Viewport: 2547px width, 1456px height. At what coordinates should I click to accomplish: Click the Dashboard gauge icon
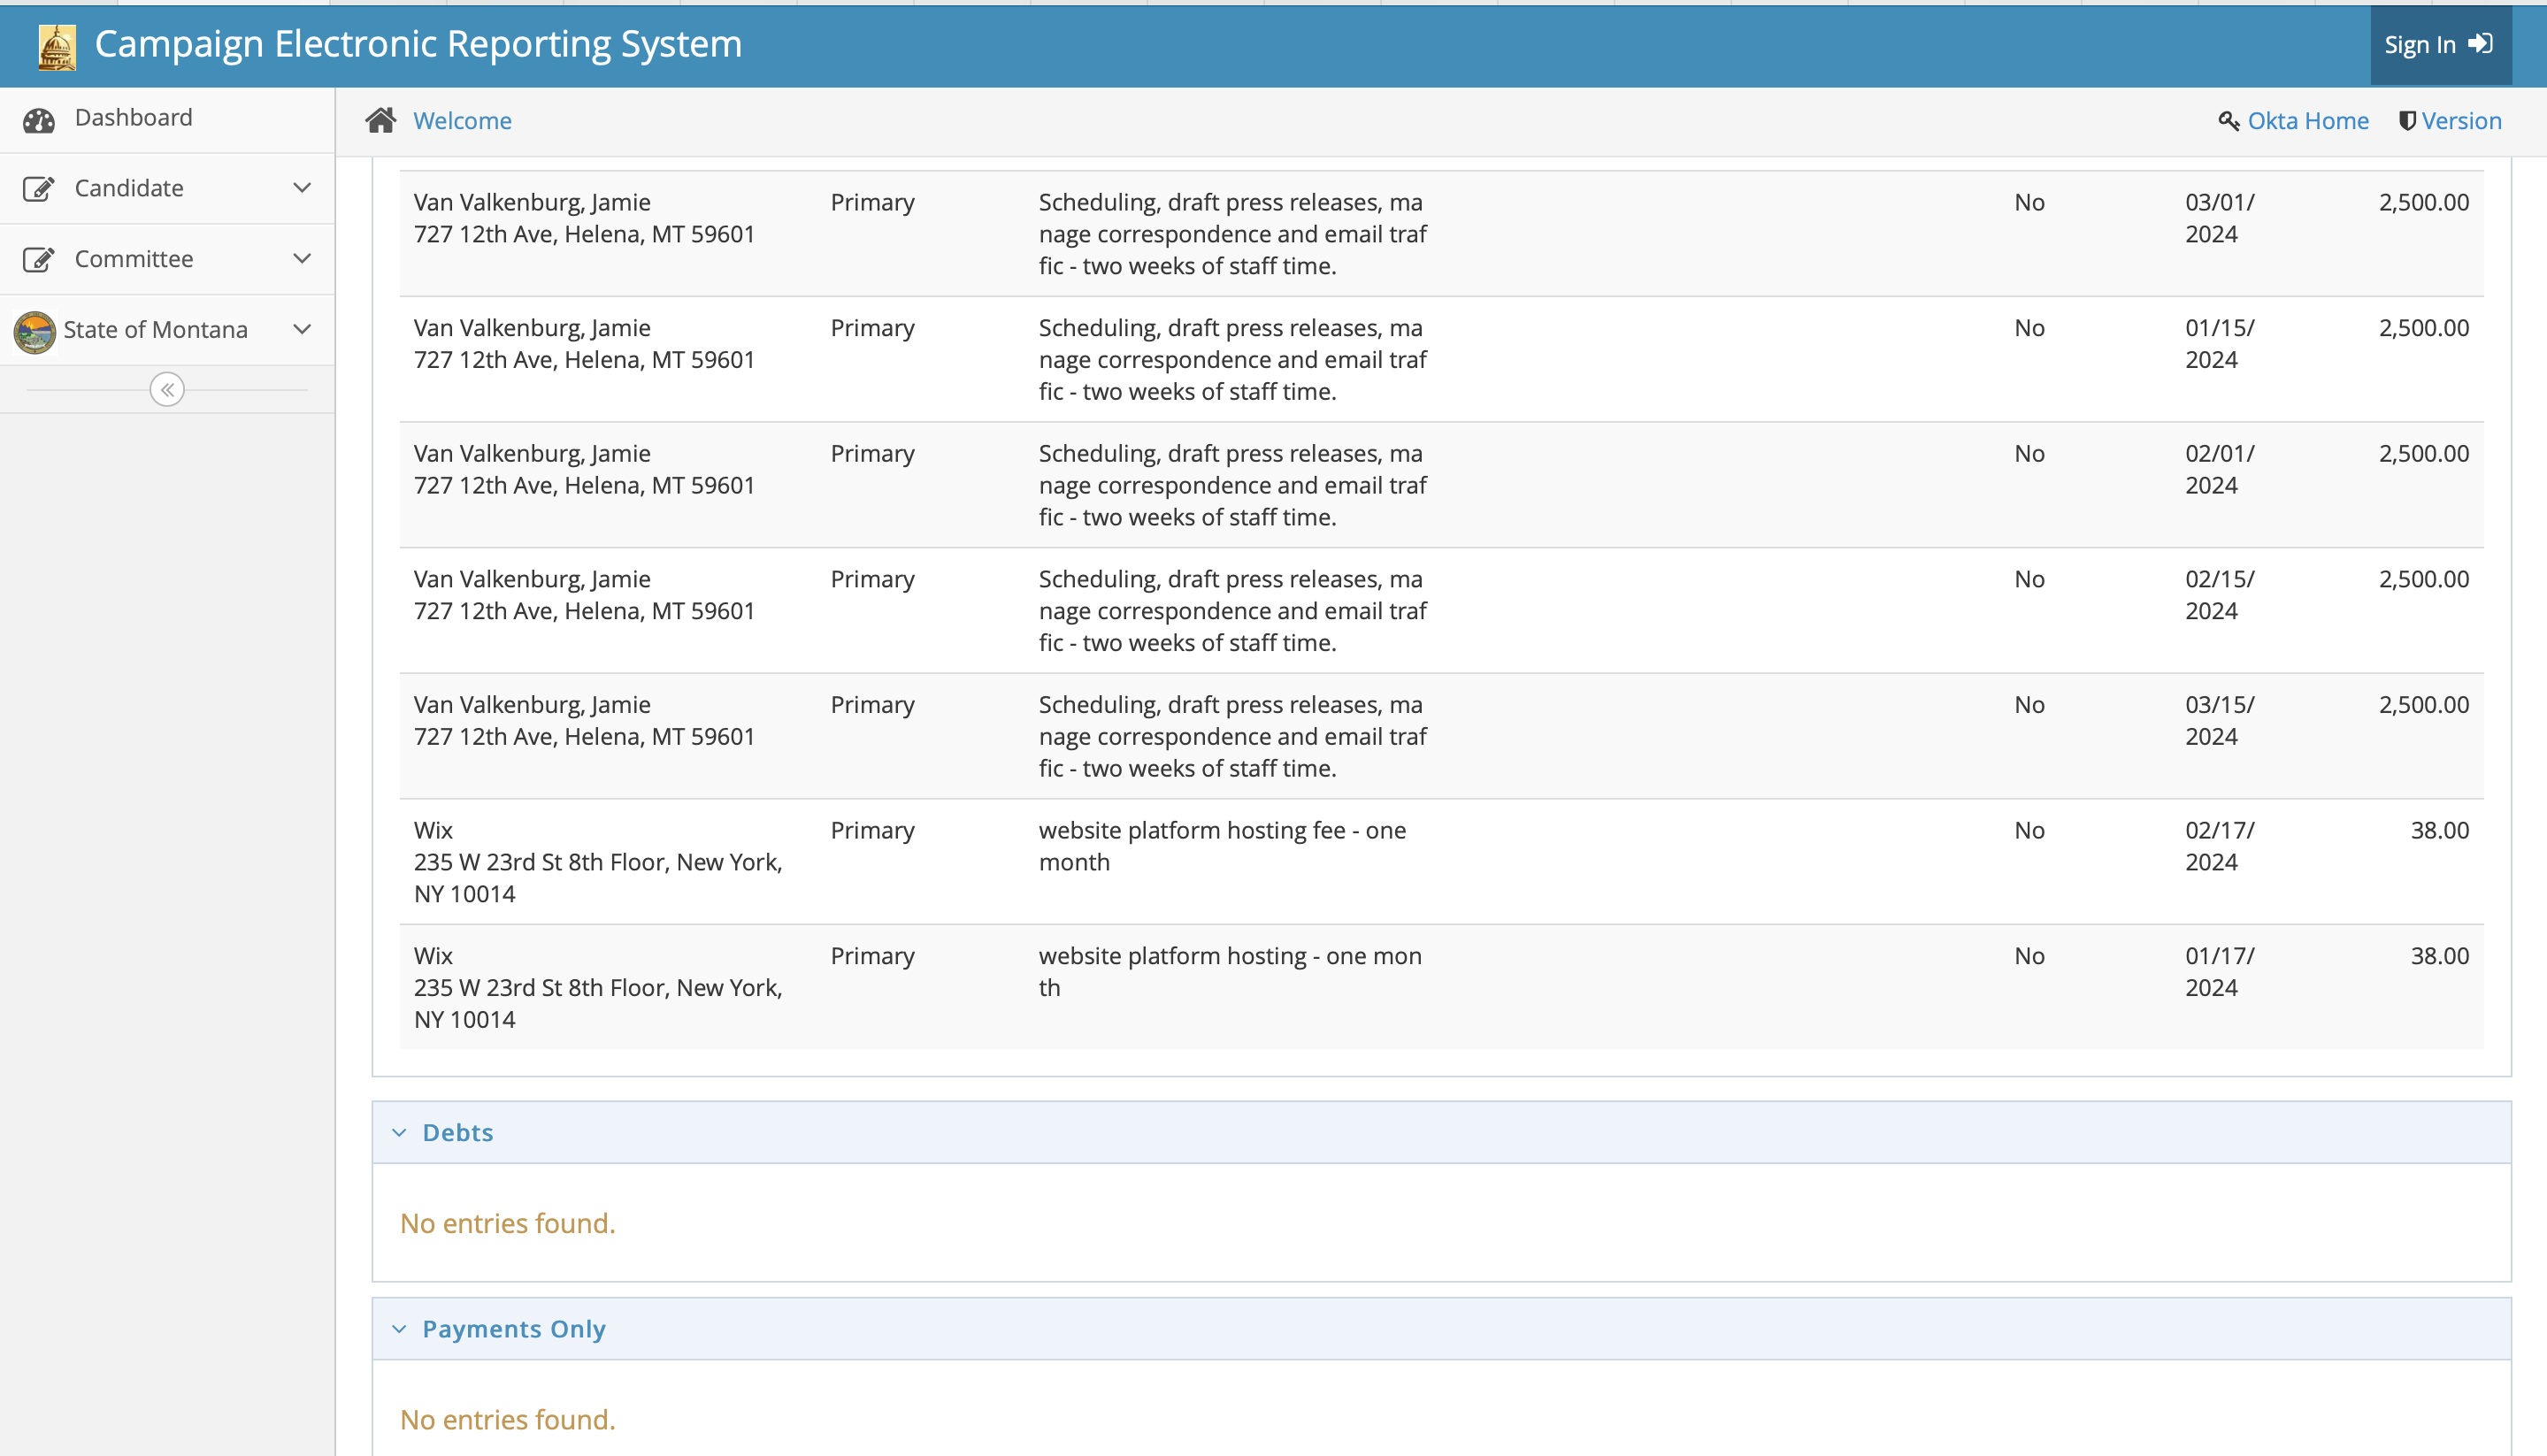coord(39,120)
